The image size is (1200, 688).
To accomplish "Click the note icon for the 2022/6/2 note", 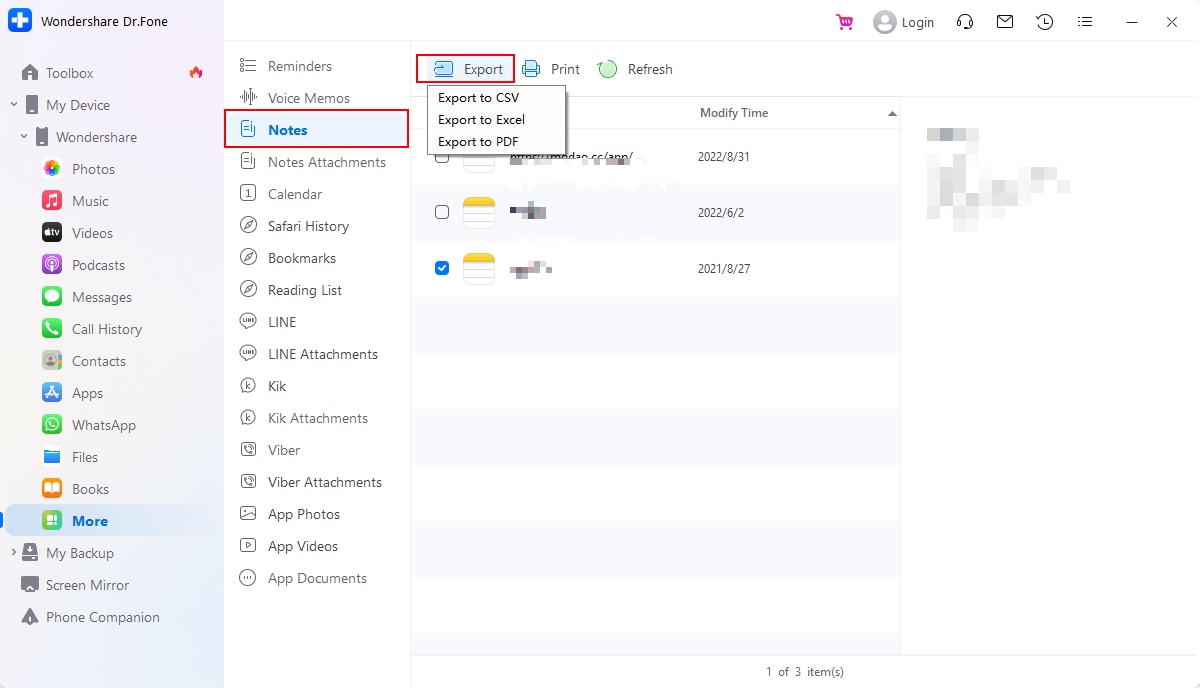I will point(479,212).
